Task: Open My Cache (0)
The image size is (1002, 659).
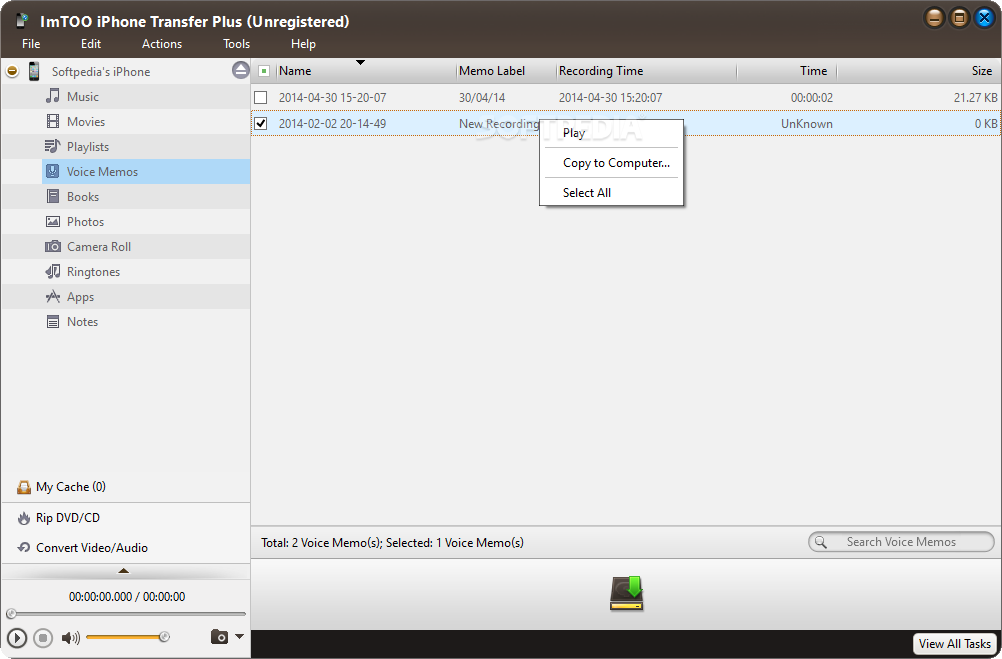Action: tap(70, 486)
